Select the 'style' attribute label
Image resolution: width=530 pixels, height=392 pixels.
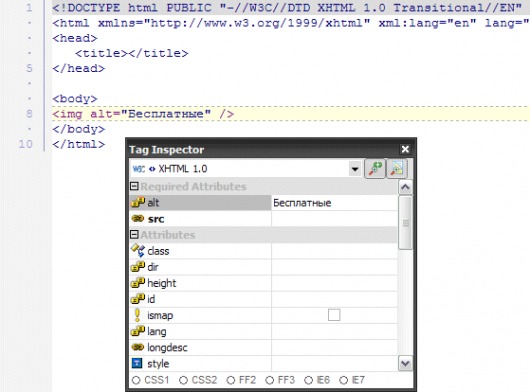(158, 364)
